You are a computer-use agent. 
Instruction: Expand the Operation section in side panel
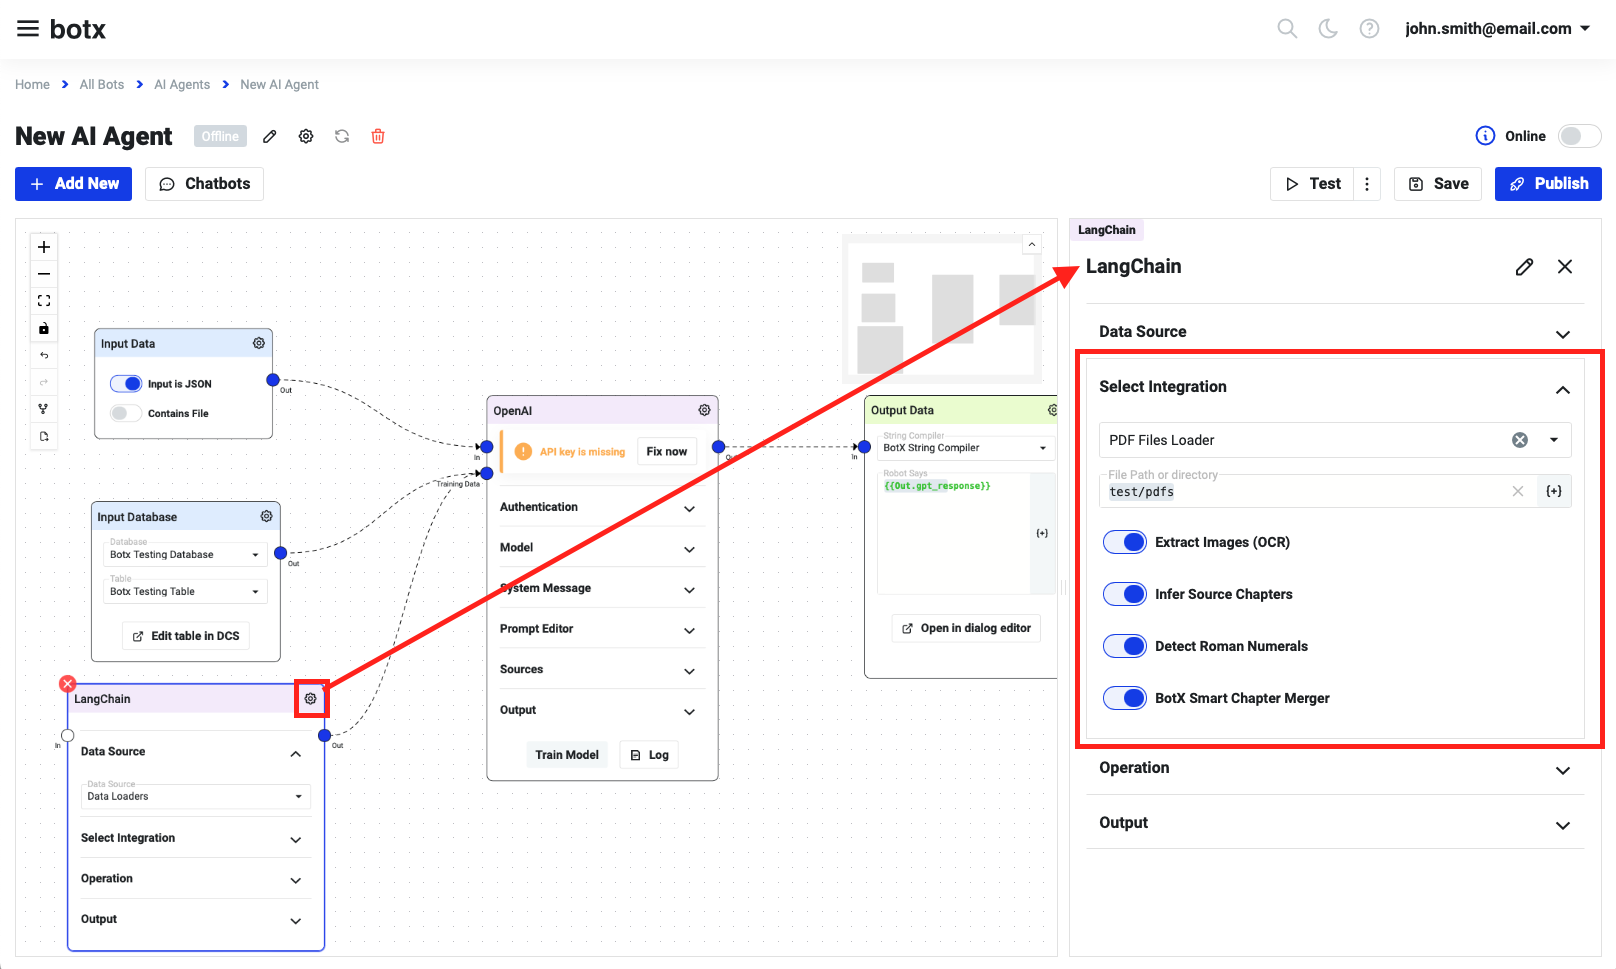(1335, 768)
